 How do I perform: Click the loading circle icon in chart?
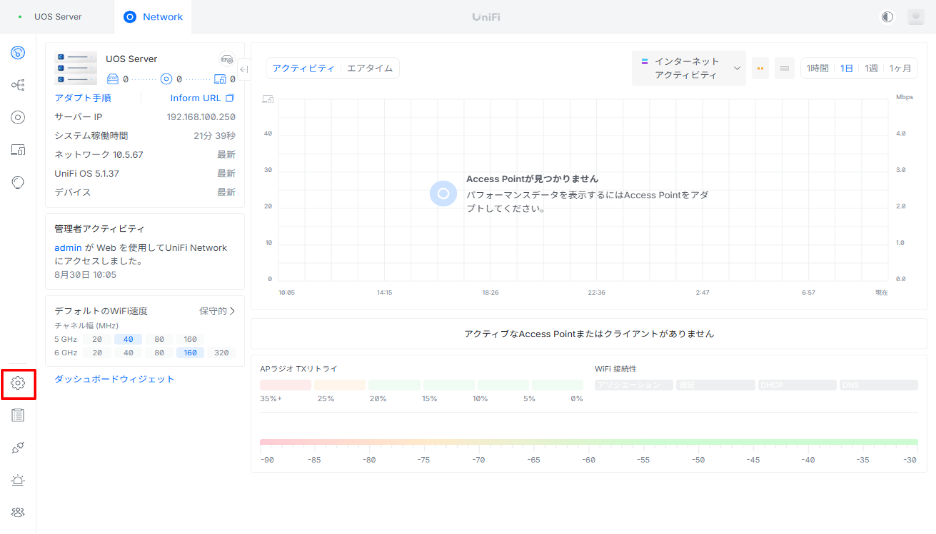point(444,193)
